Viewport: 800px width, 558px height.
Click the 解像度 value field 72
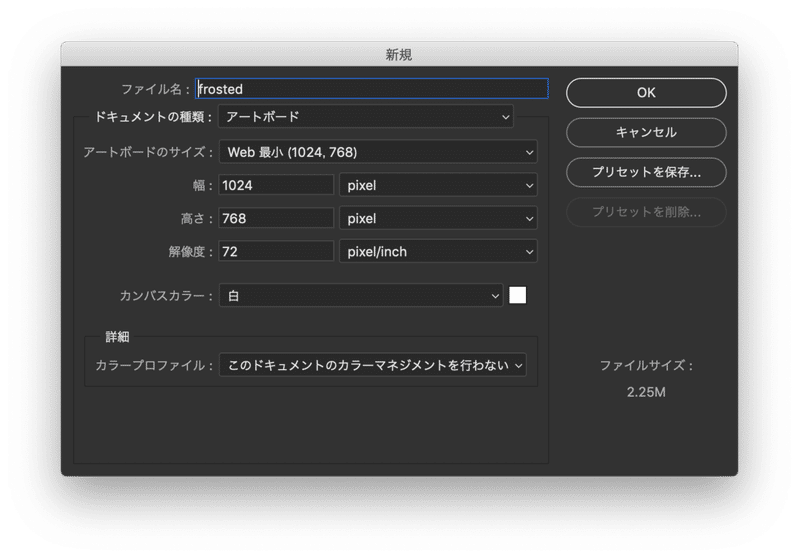click(x=276, y=251)
